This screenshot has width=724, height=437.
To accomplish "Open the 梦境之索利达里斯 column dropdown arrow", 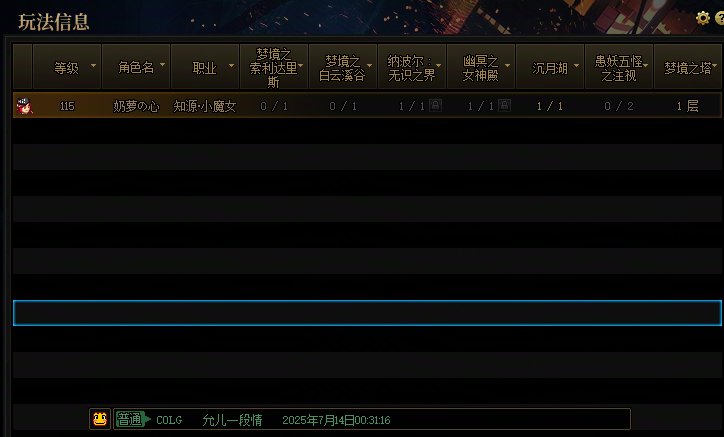I will (x=301, y=66).
